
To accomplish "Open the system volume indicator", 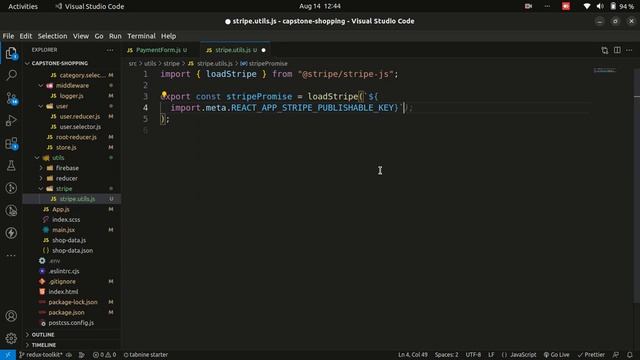I will (600, 6).
